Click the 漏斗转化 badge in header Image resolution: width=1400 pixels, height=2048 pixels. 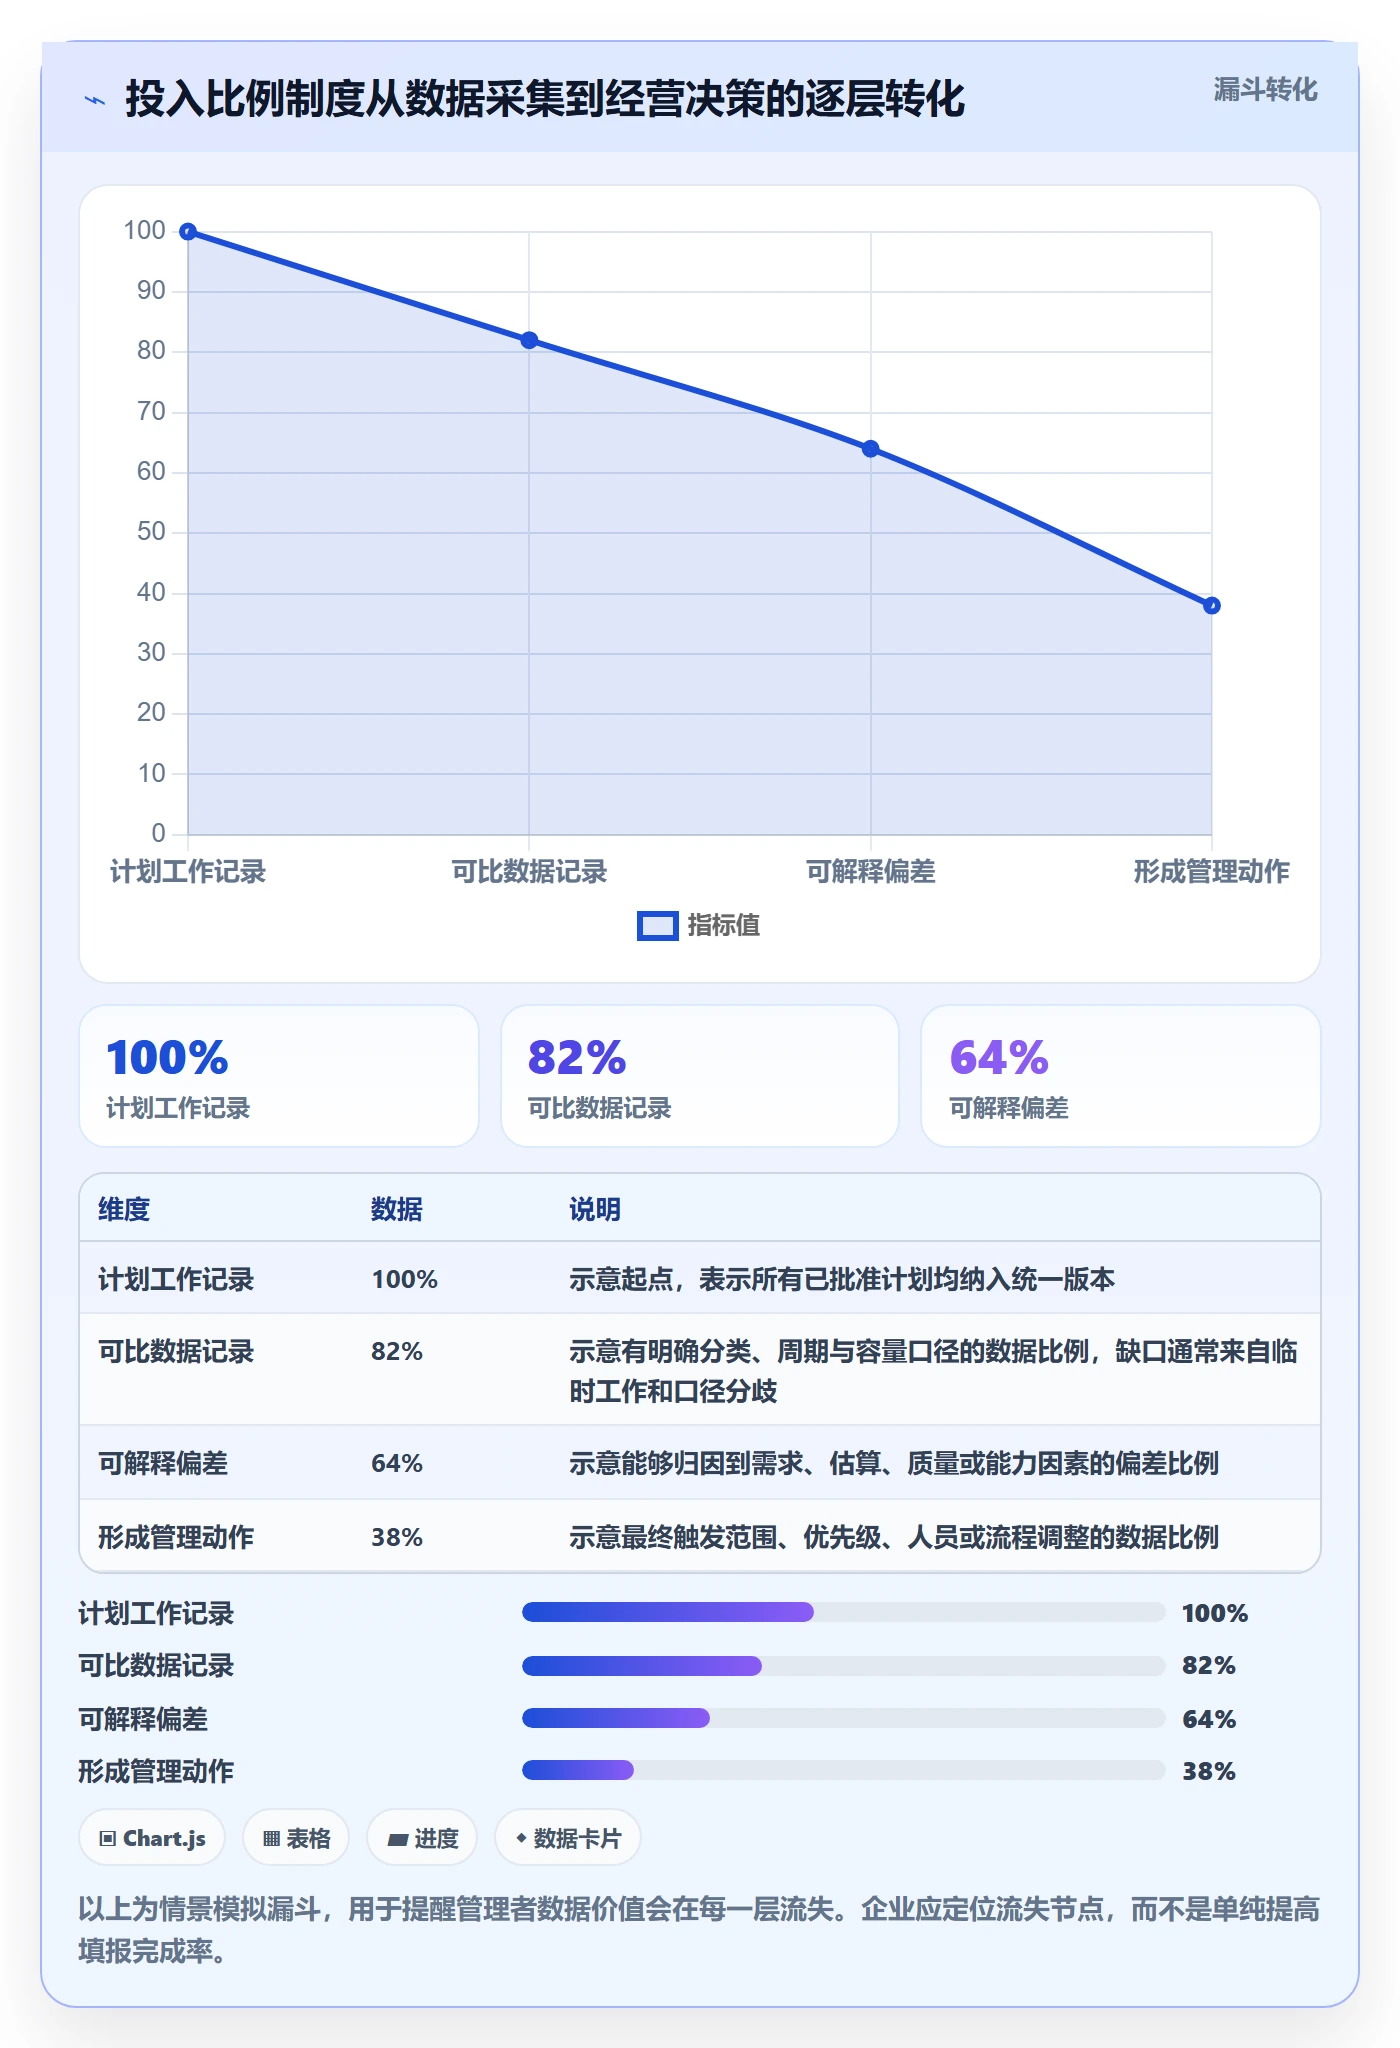pyautogui.click(x=1265, y=90)
